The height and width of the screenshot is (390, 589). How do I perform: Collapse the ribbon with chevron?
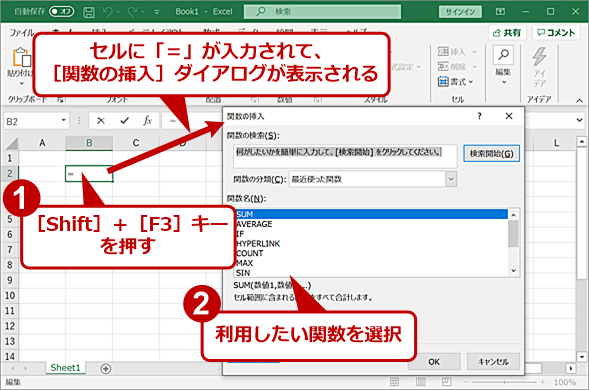(580, 100)
